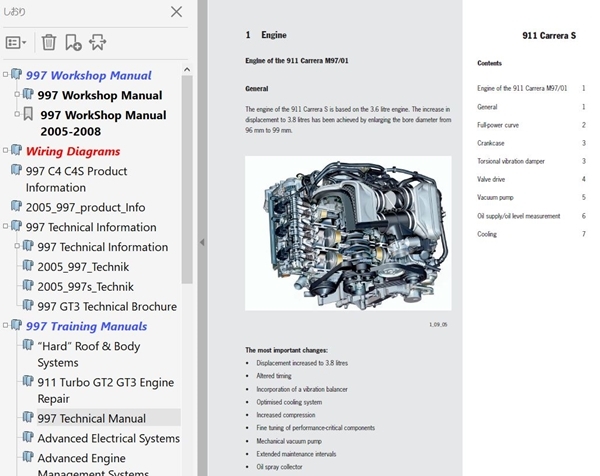Click the contents entry 'Crankcase'

[491, 143]
